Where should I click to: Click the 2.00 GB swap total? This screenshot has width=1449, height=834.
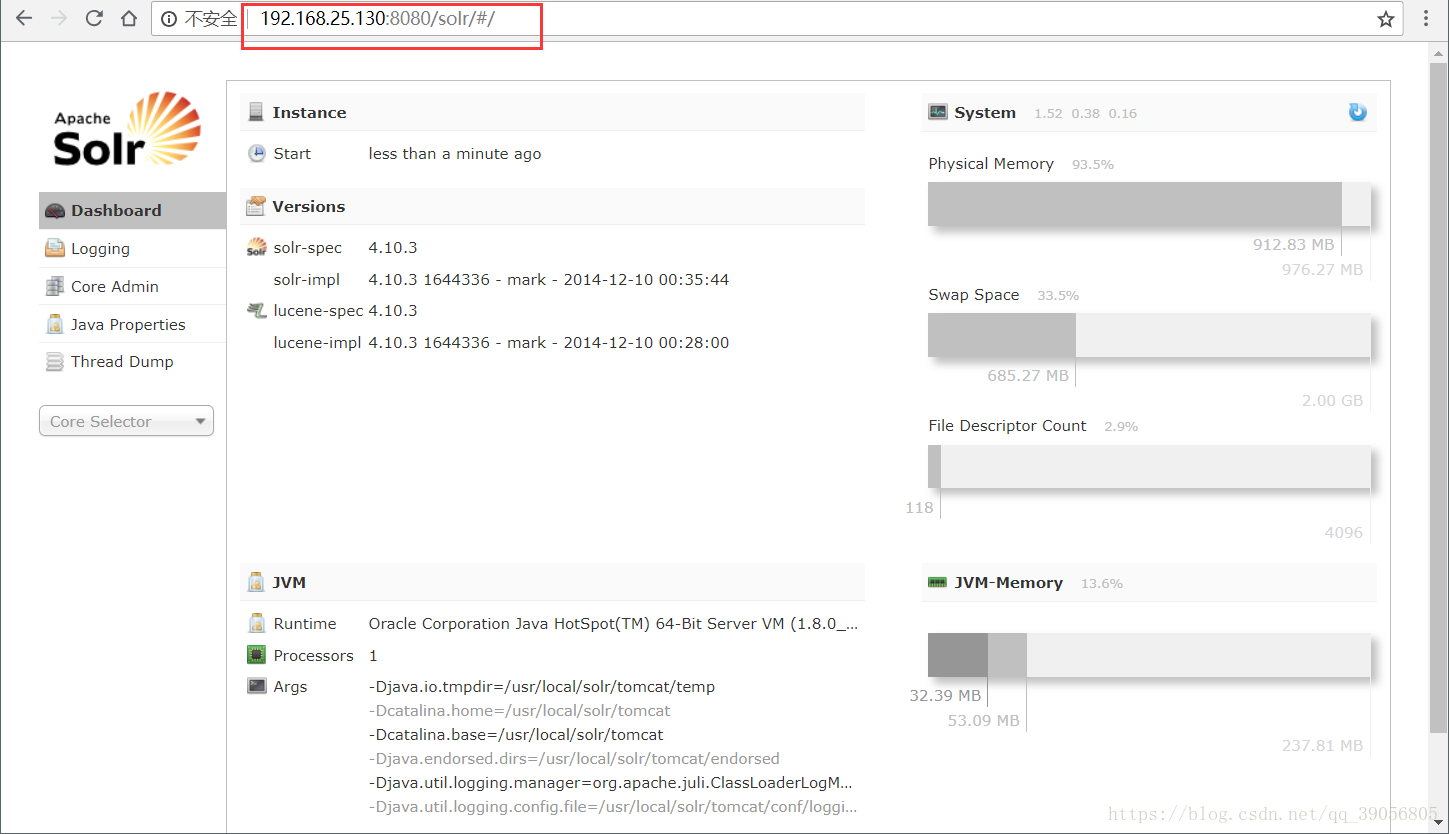1332,400
